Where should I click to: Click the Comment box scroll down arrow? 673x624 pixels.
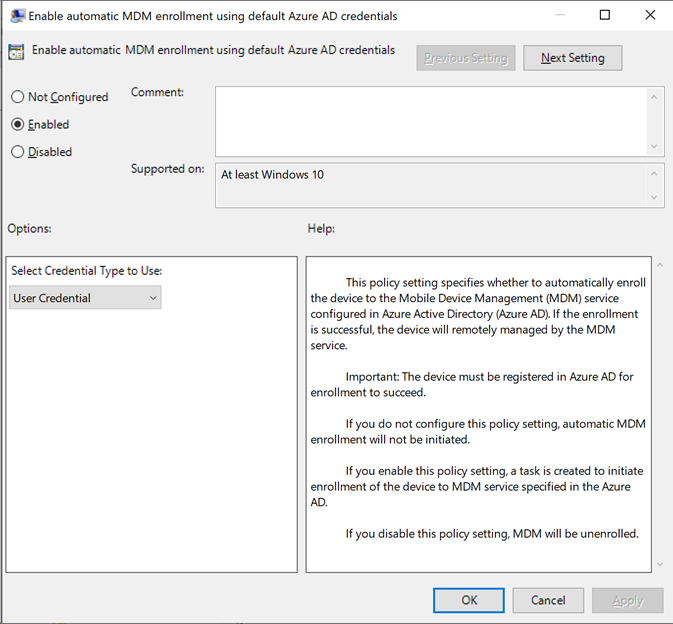[x=654, y=146]
